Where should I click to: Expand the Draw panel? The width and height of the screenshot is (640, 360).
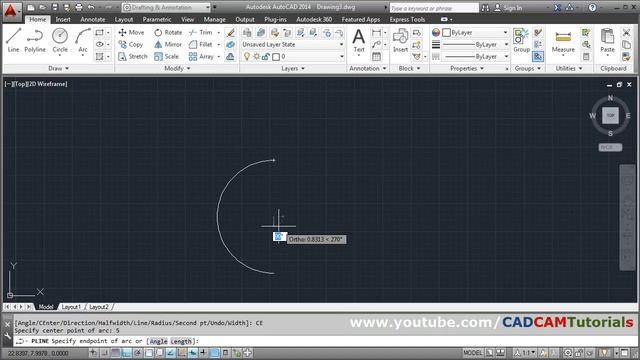click(58, 69)
